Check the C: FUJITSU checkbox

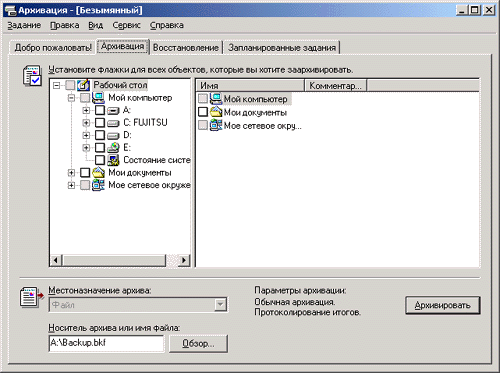100,123
